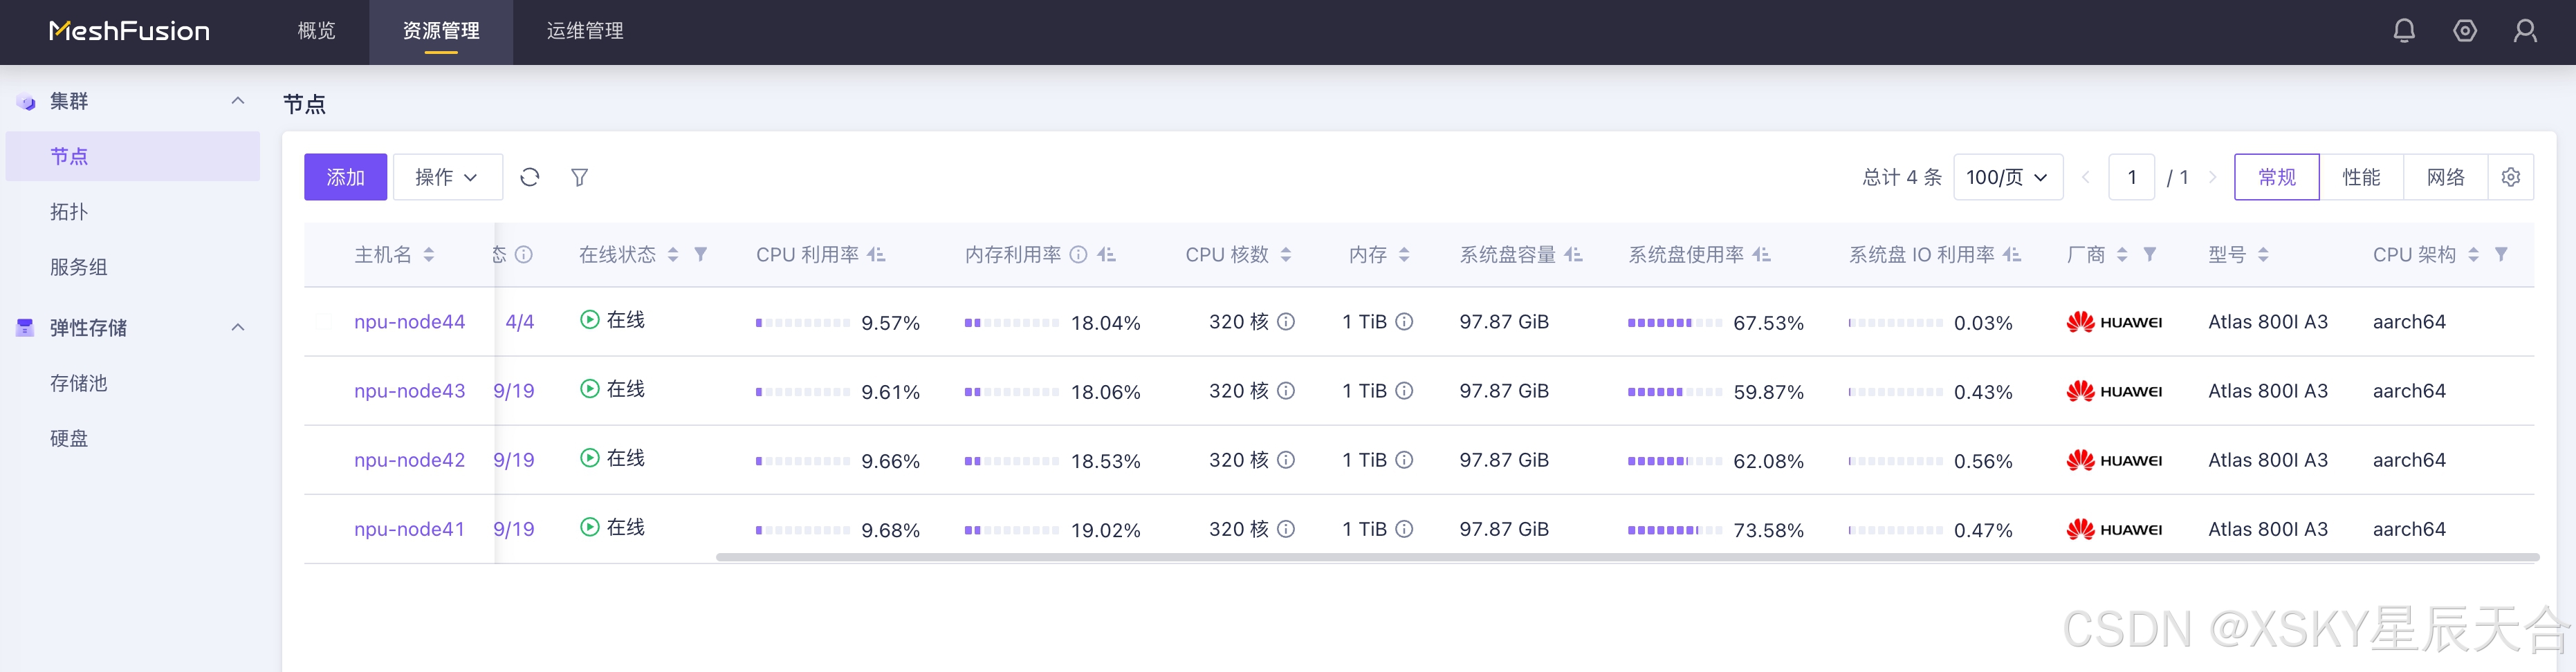2576x672 pixels.
Task: Sort by 型号 column arrows
Action: pyautogui.click(x=2263, y=255)
